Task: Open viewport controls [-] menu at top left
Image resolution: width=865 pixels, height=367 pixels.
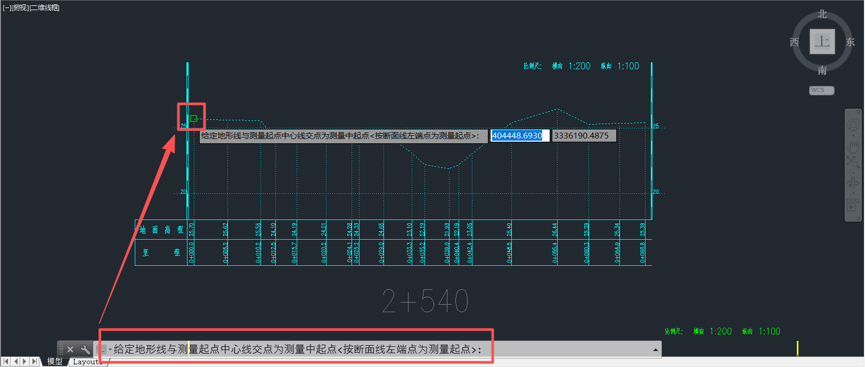Action: (x=6, y=7)
